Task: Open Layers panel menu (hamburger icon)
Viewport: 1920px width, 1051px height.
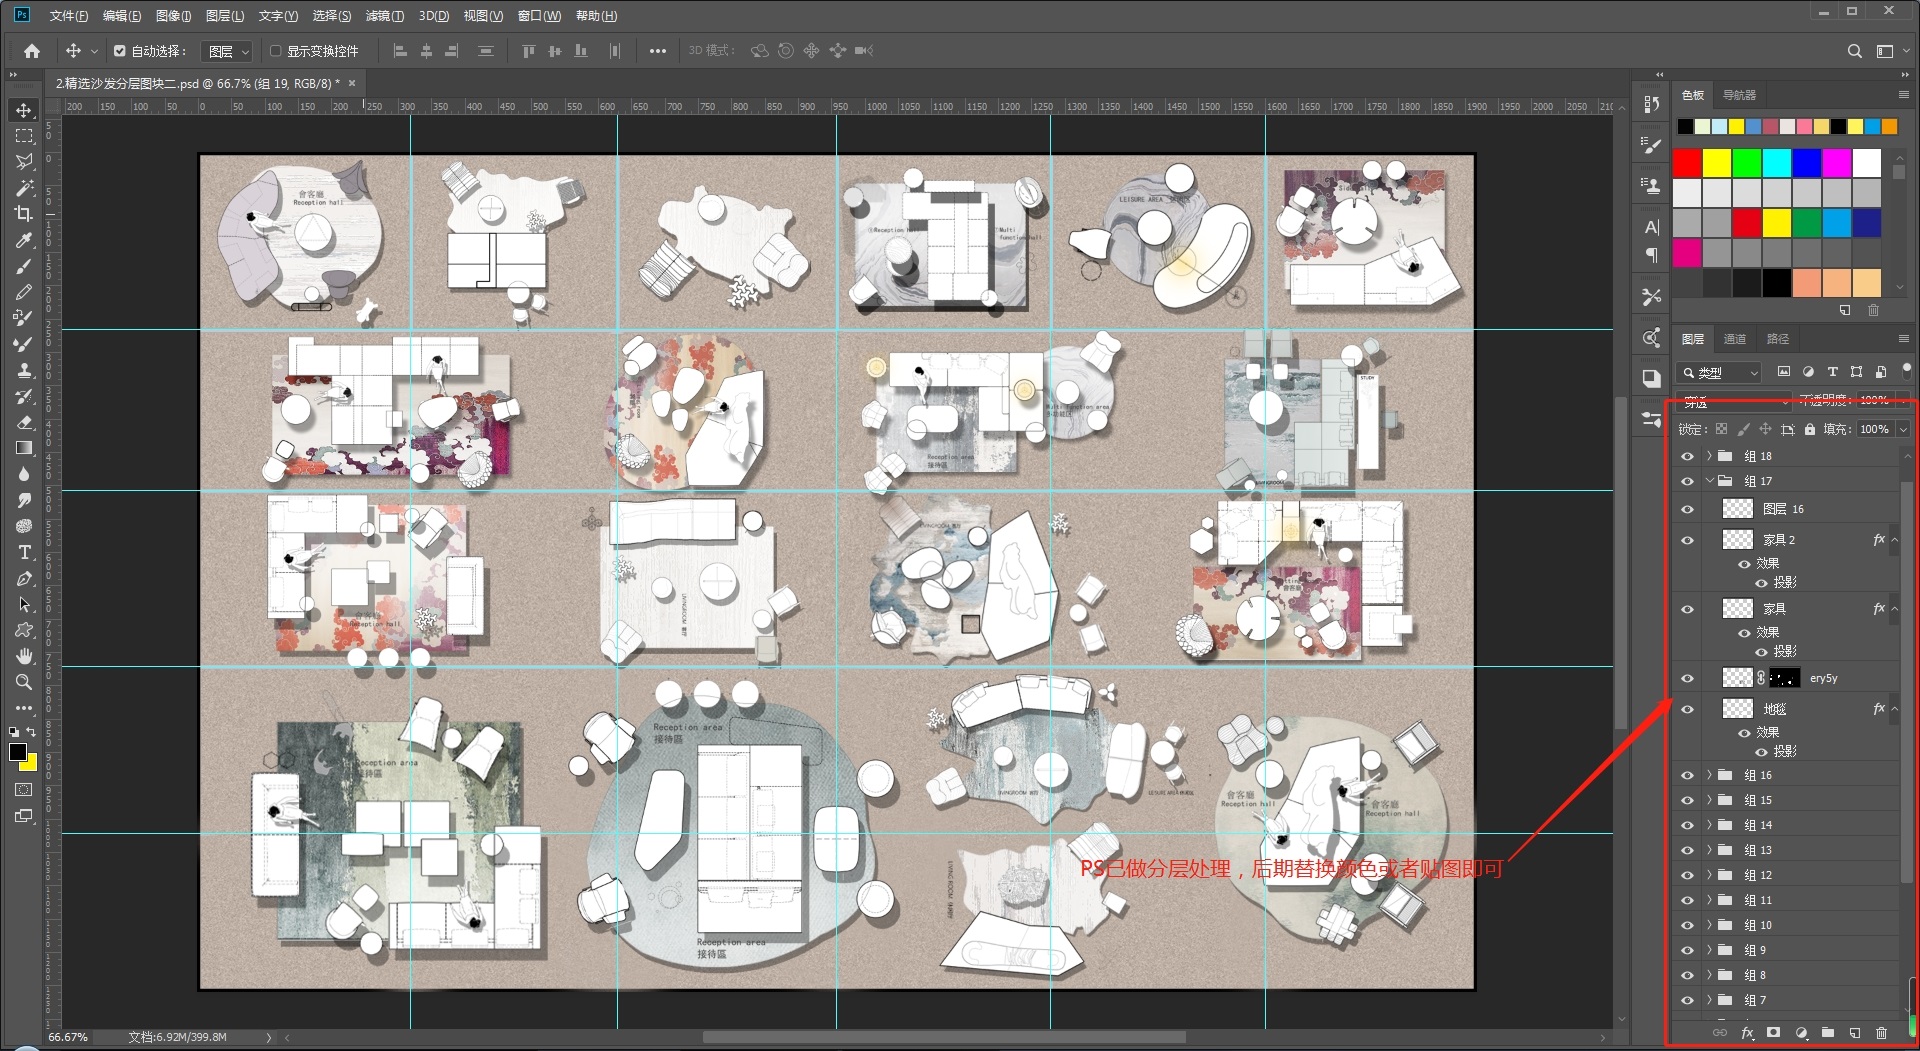Action: pyautogui.click(x=1903, y=339)
